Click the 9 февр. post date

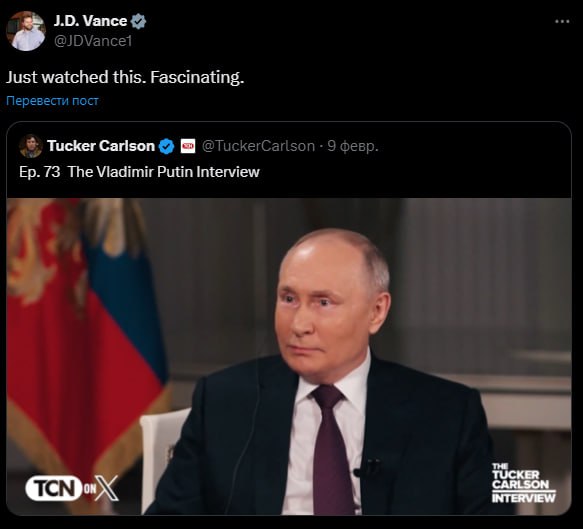coord(353,146)
